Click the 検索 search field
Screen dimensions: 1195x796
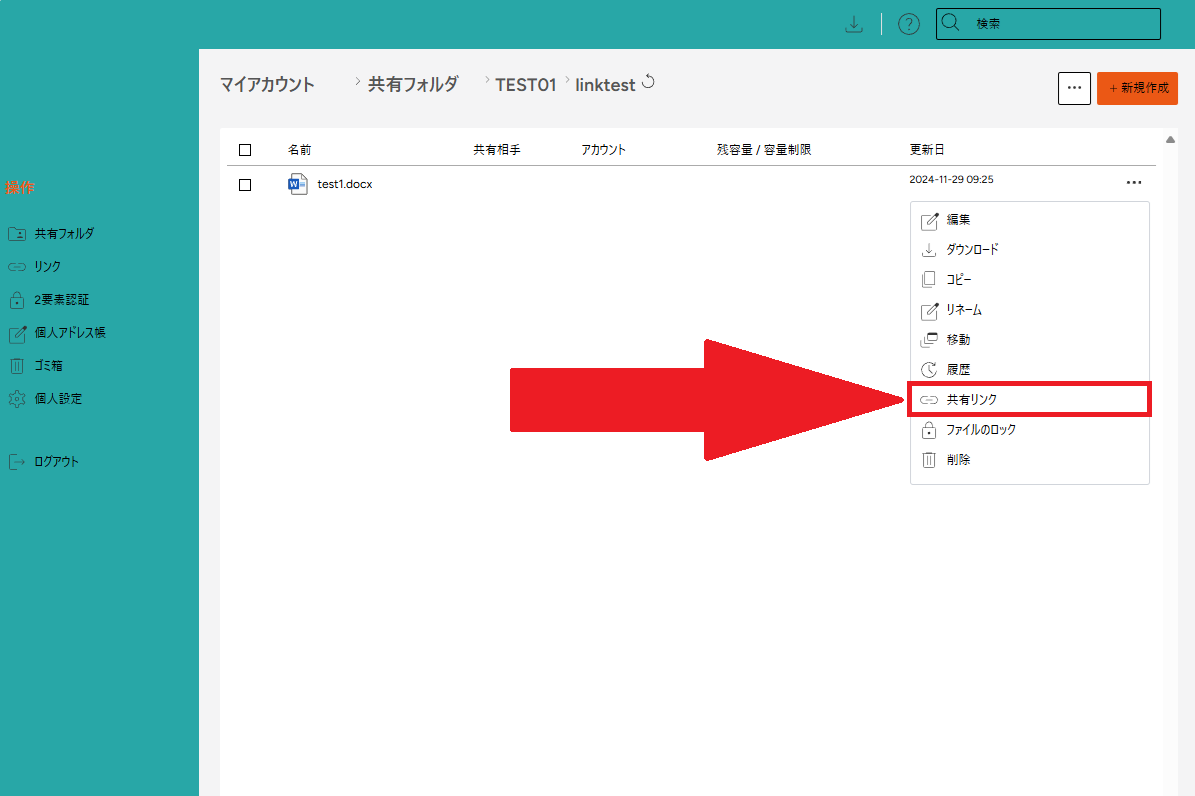click(x=1060, y=24)
